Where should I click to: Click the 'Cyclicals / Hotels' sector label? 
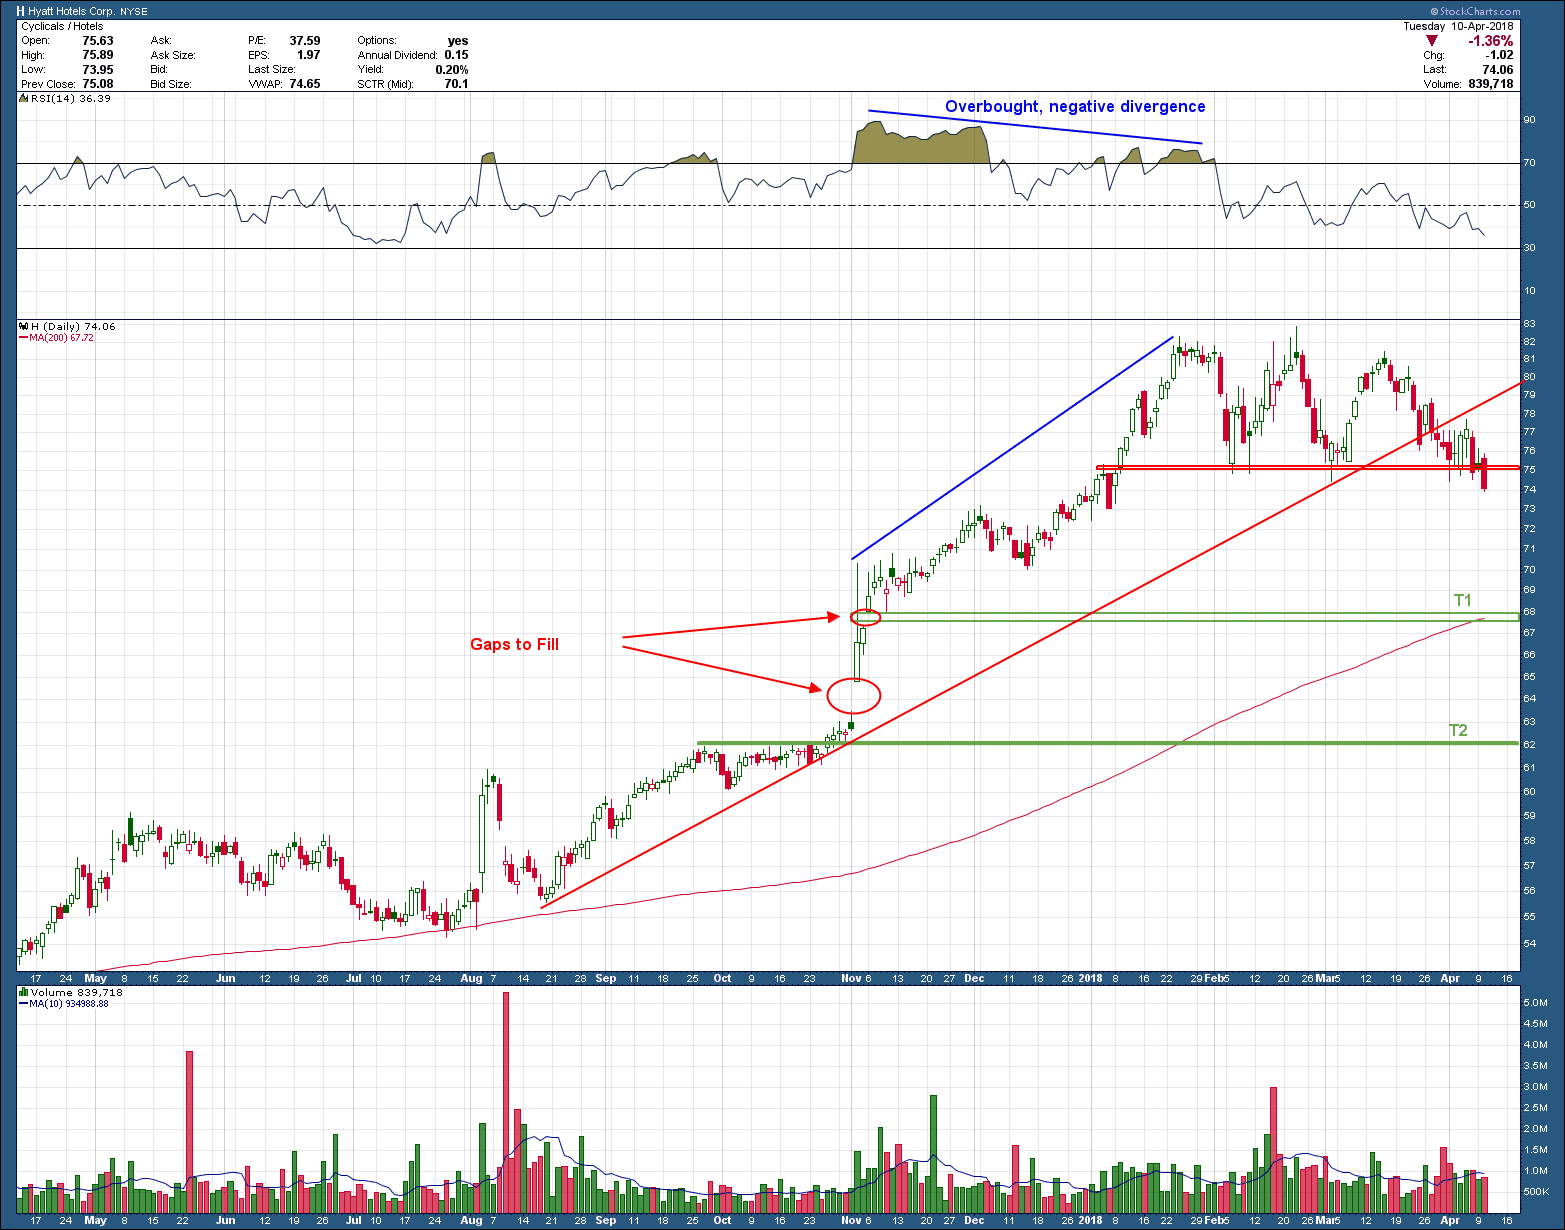[61, 26]
